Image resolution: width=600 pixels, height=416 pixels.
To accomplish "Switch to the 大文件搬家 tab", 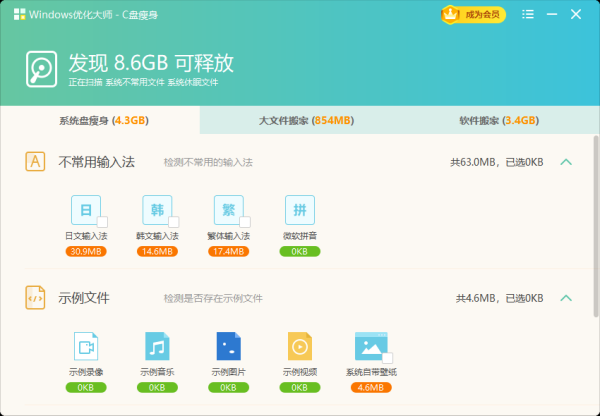I will (305, 120).
